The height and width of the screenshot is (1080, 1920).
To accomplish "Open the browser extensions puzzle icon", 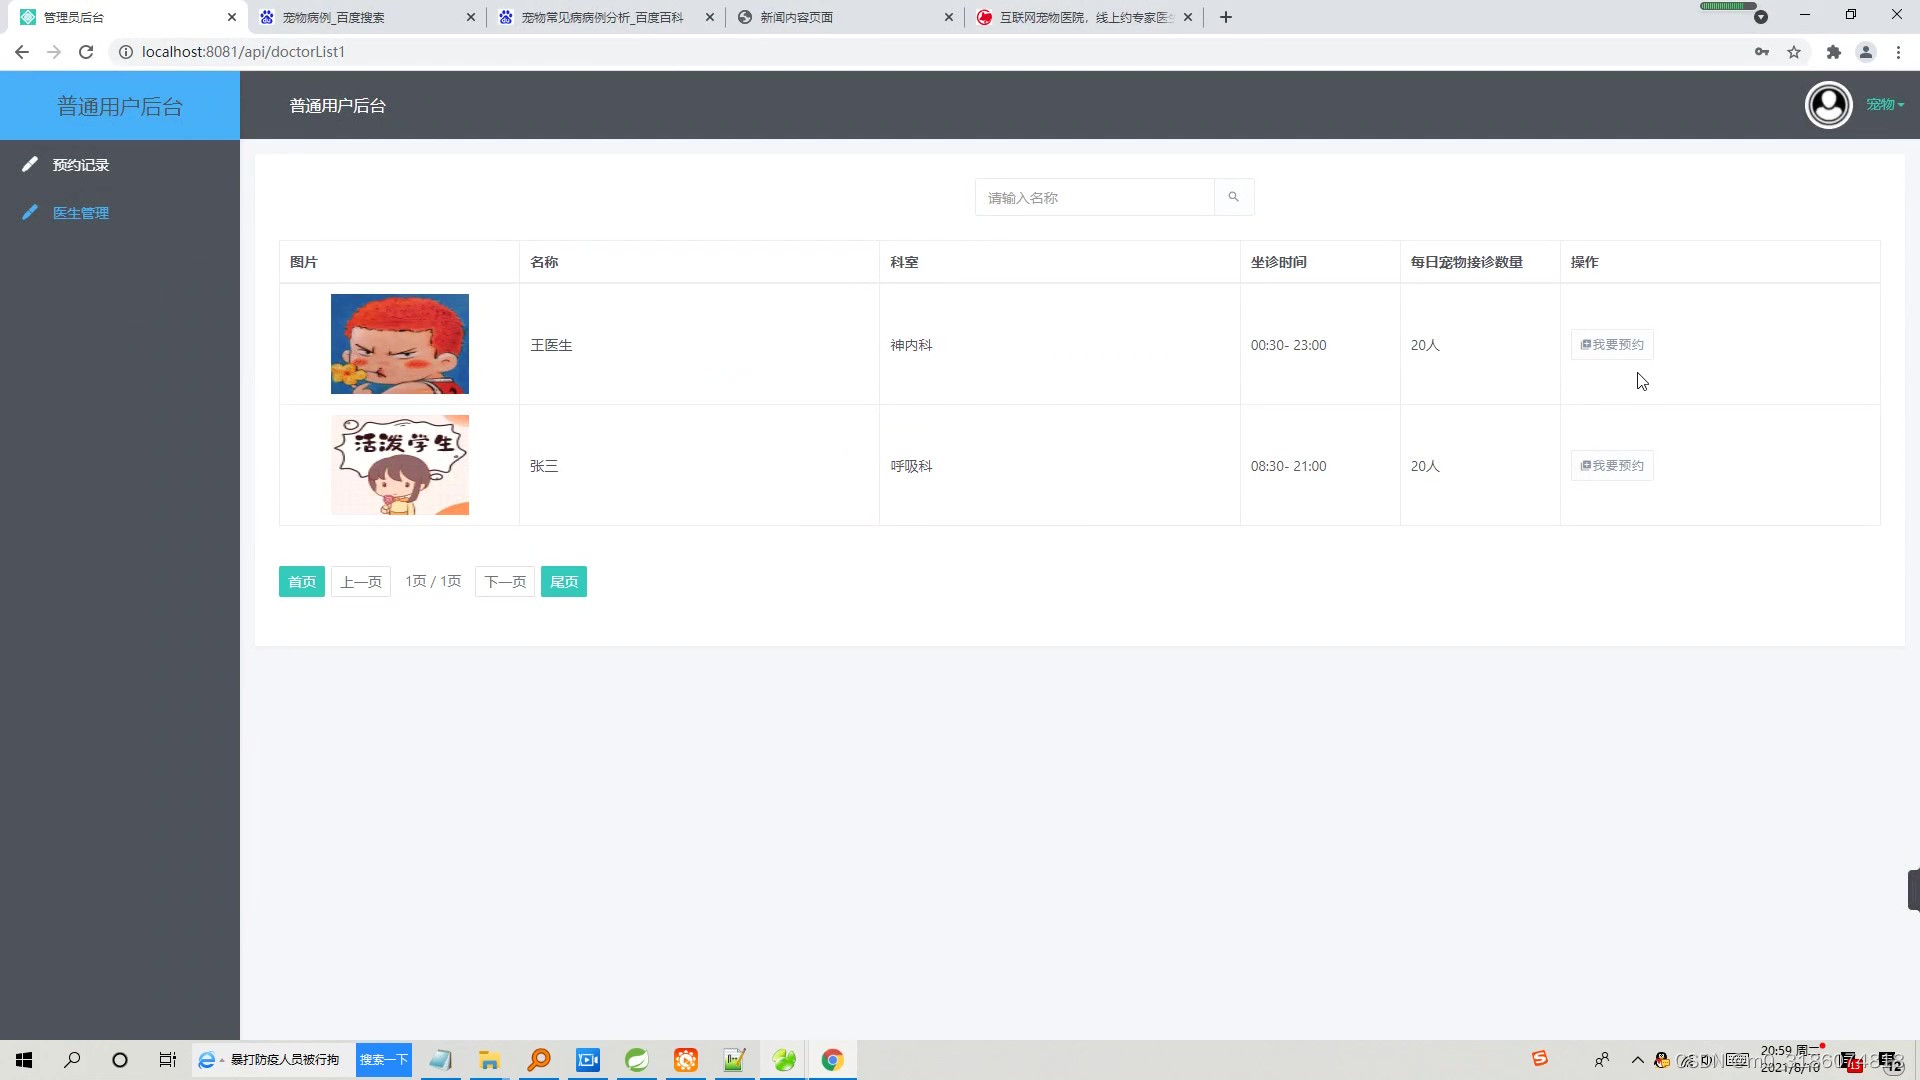I will click(x=1833, y=51).
